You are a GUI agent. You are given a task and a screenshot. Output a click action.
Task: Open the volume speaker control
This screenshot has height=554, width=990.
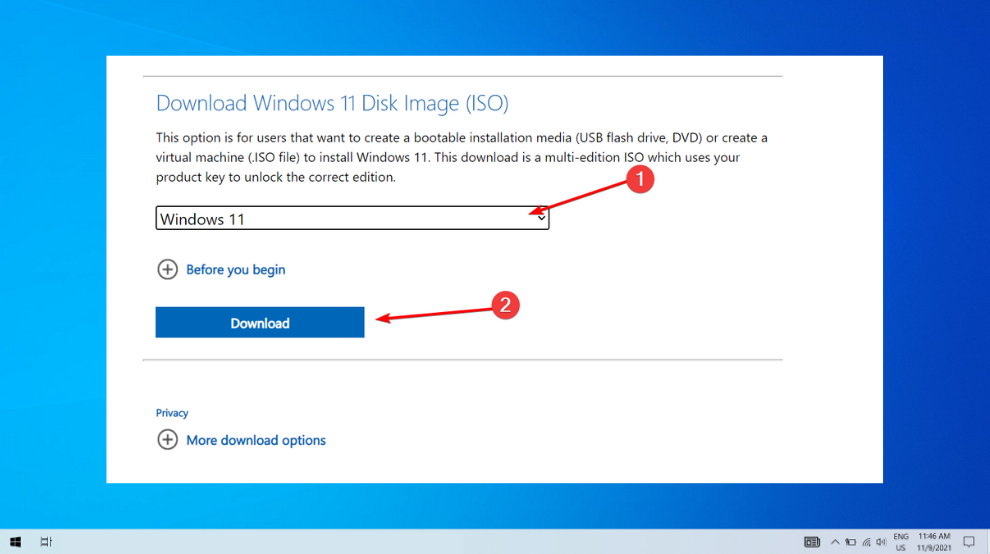881,542
